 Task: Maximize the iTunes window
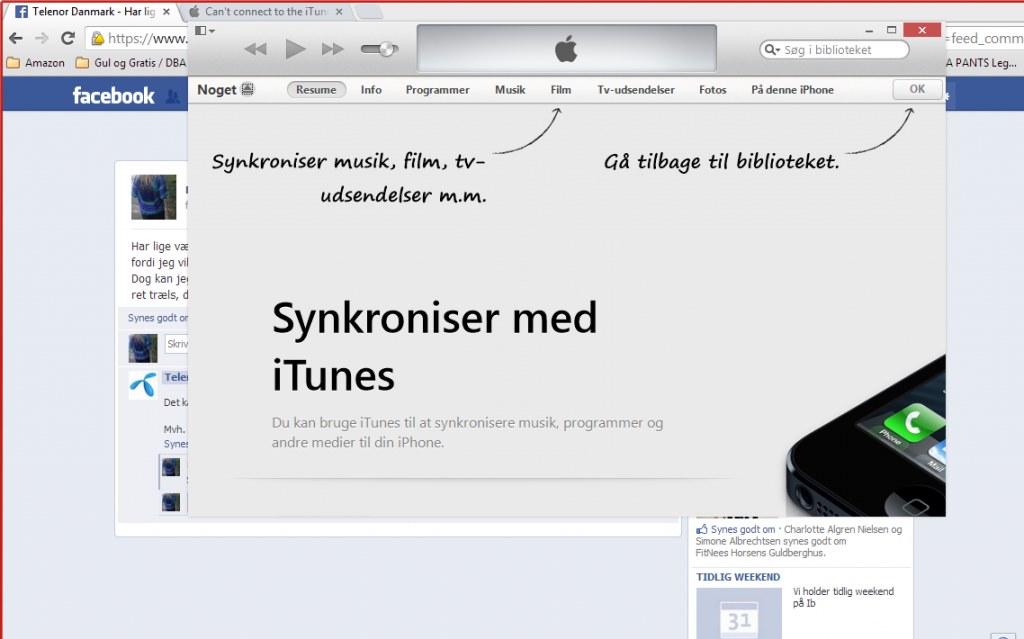891,30
